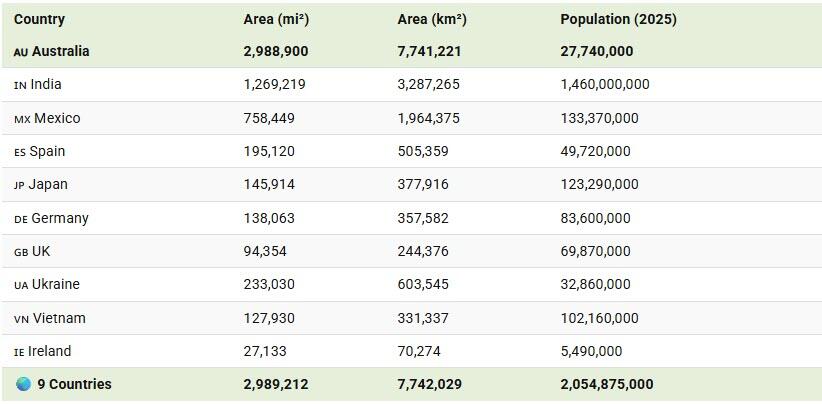
Task: Sort by the Country column header
Action: tap(40, 19)
